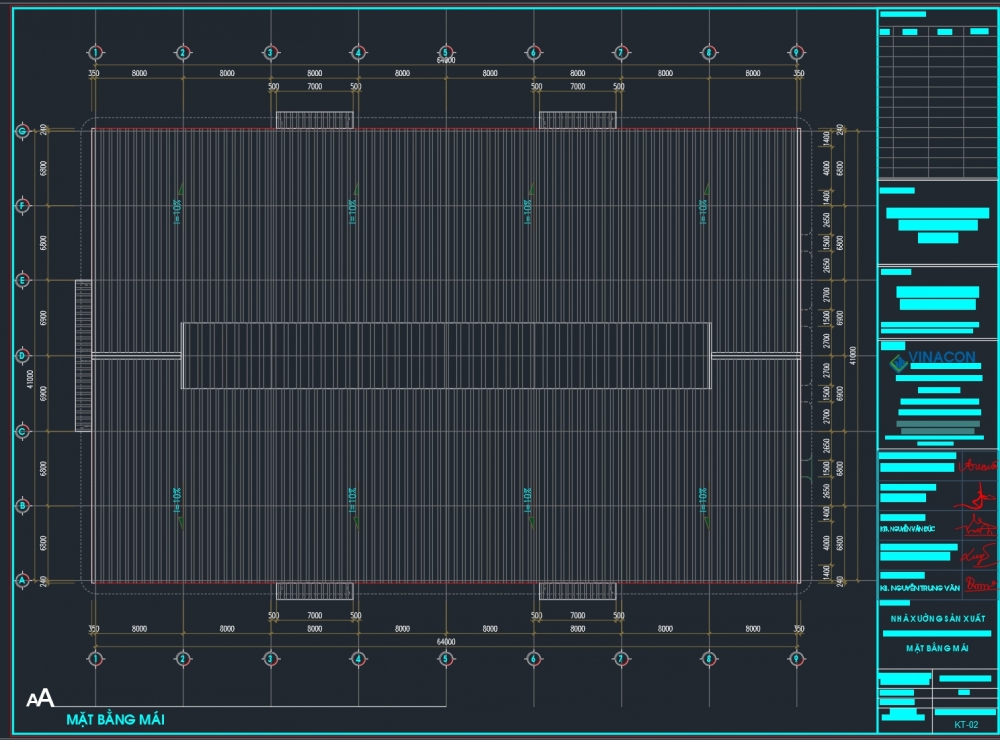This screenshot has width=1000, height=740.
Task: Select grid axis bubble D
Action: [21, 355]
